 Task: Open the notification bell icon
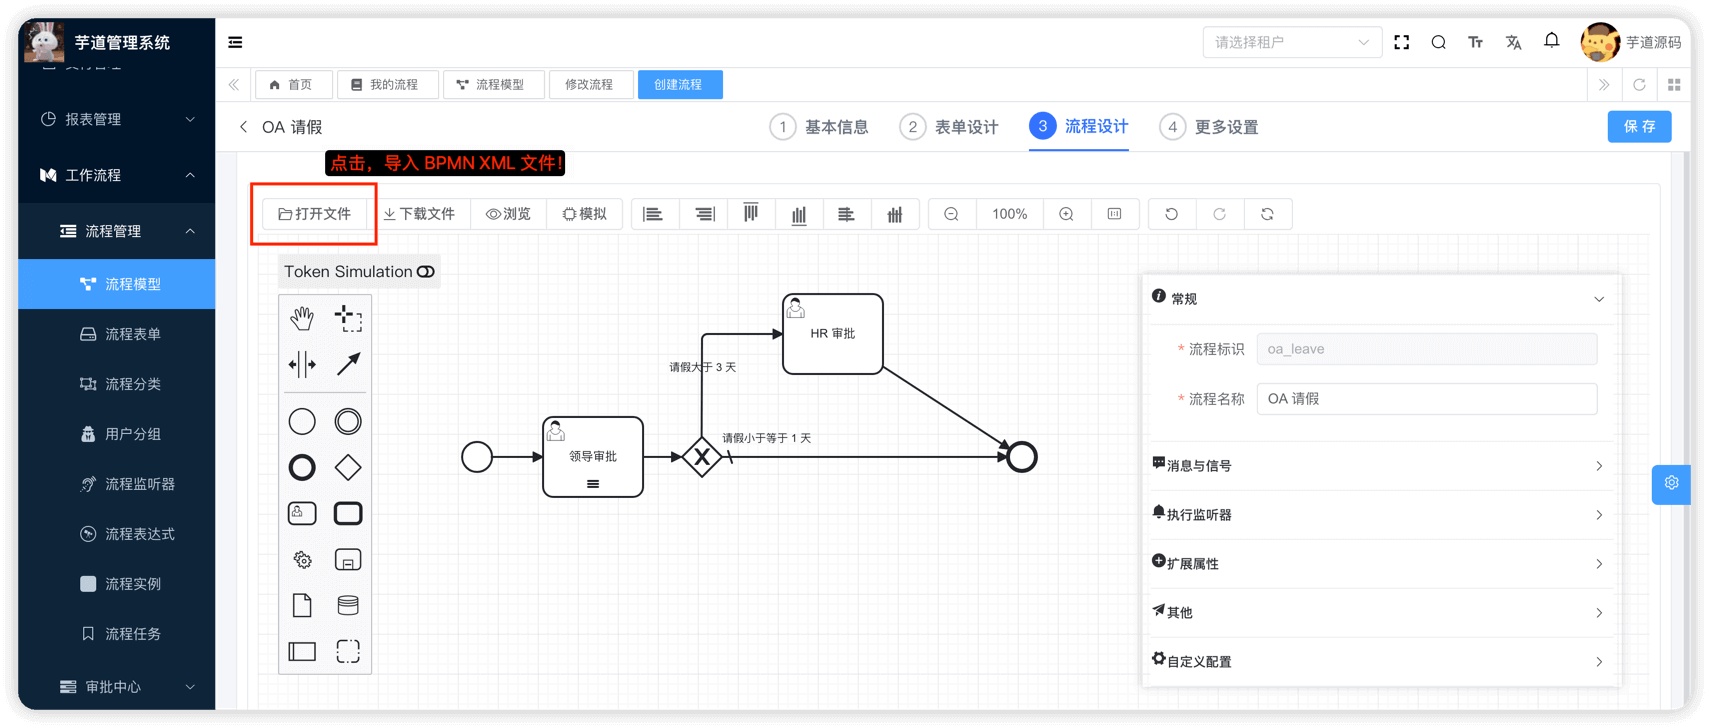(1551, 41)
